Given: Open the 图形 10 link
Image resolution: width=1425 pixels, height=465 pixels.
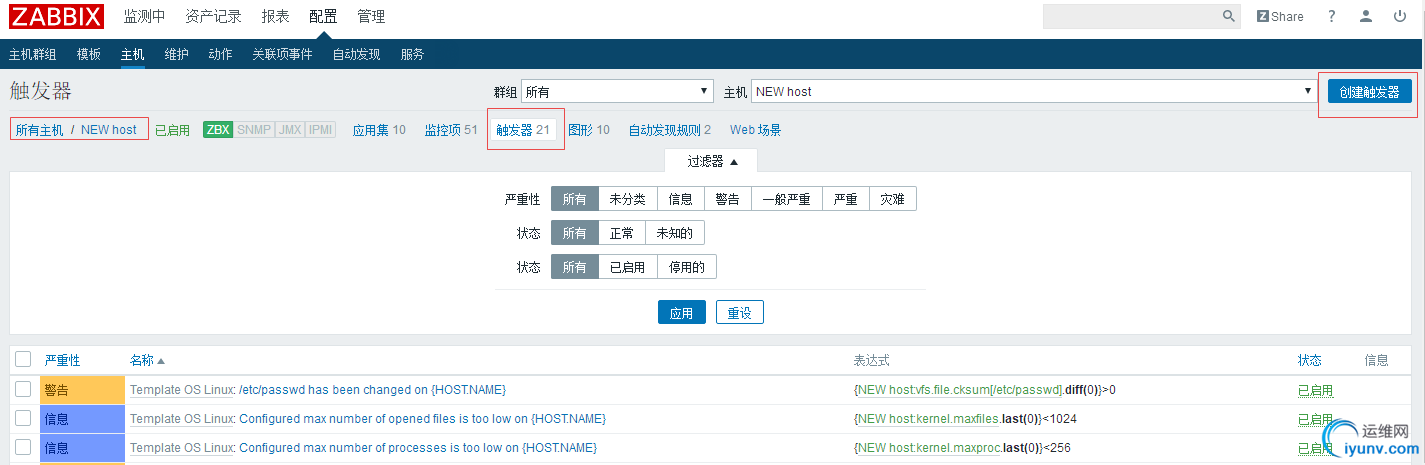Looking at the screenshot, I should (589, 130).
